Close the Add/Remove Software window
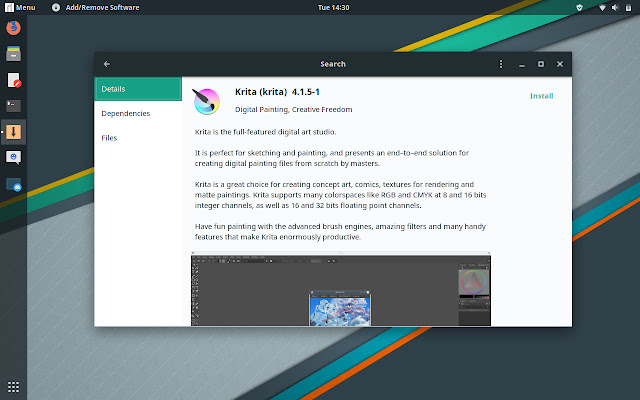Image resolution: width=640 pixels, height=400 pixels. (x=560, y=64)
